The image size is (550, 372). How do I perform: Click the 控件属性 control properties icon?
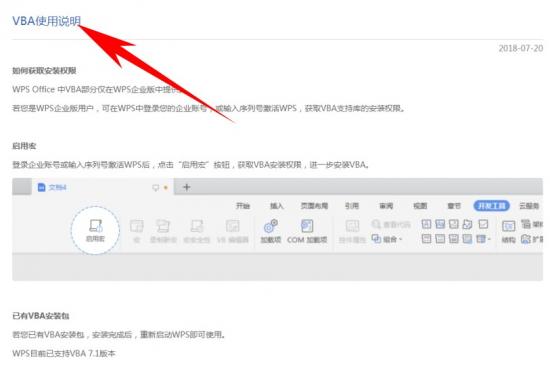click(x=352, y=231)
